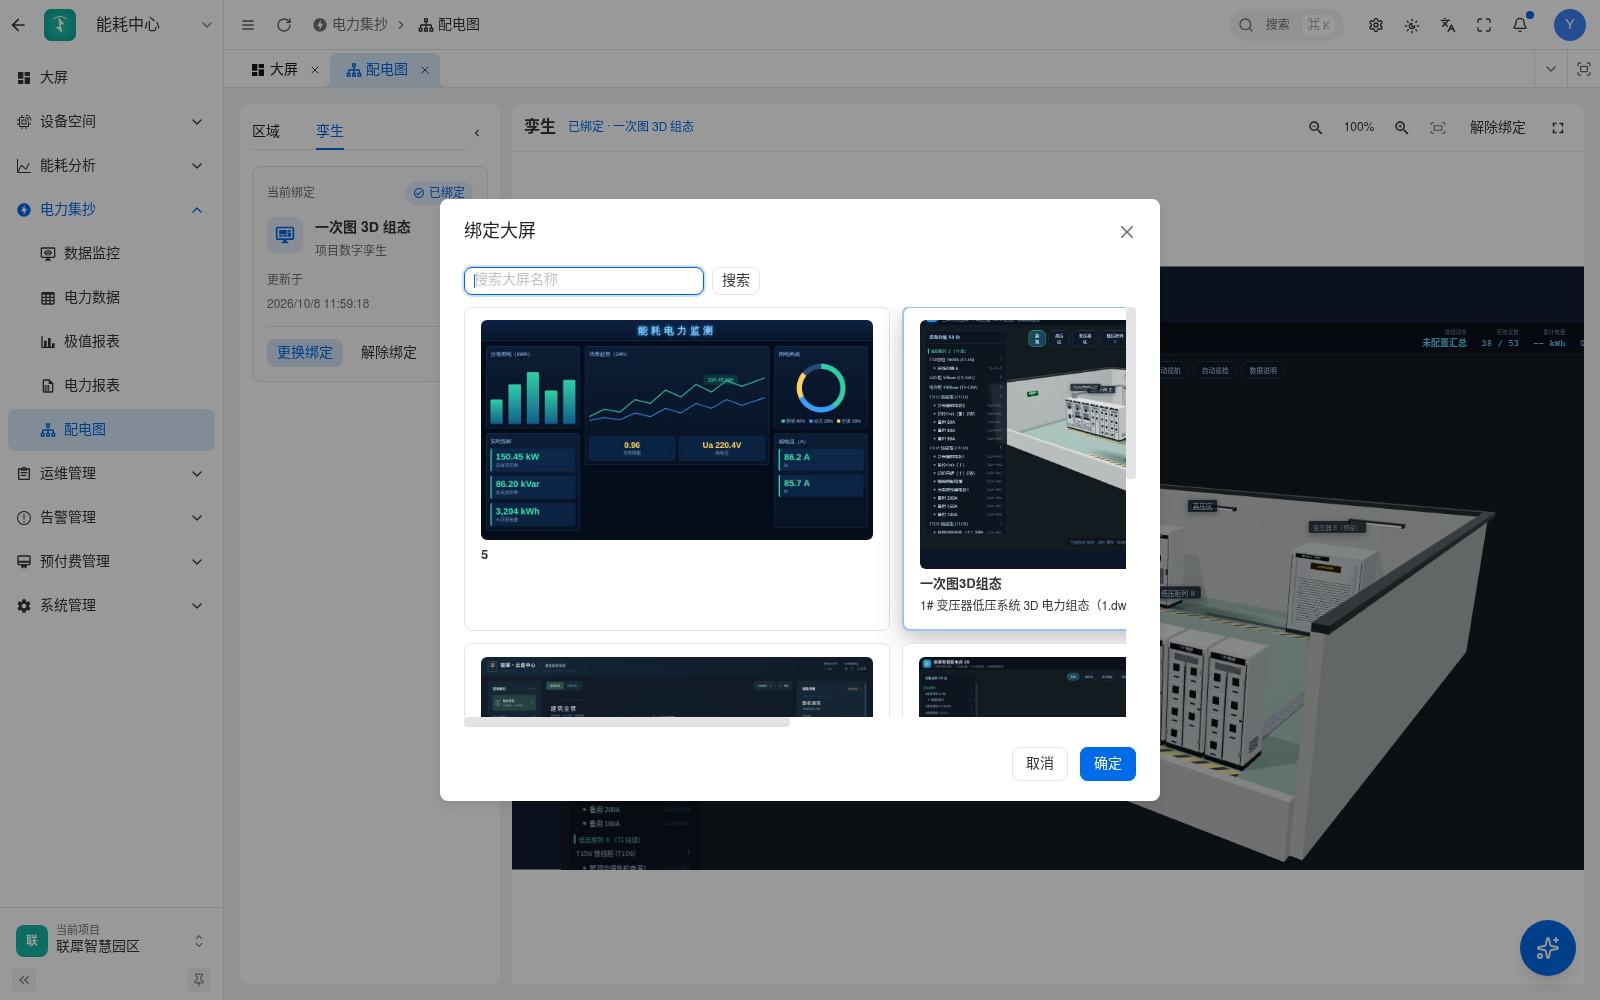Collapse sidebar with double-chevron icon
Screen dimensions: 1600x1000
(24, 980)
